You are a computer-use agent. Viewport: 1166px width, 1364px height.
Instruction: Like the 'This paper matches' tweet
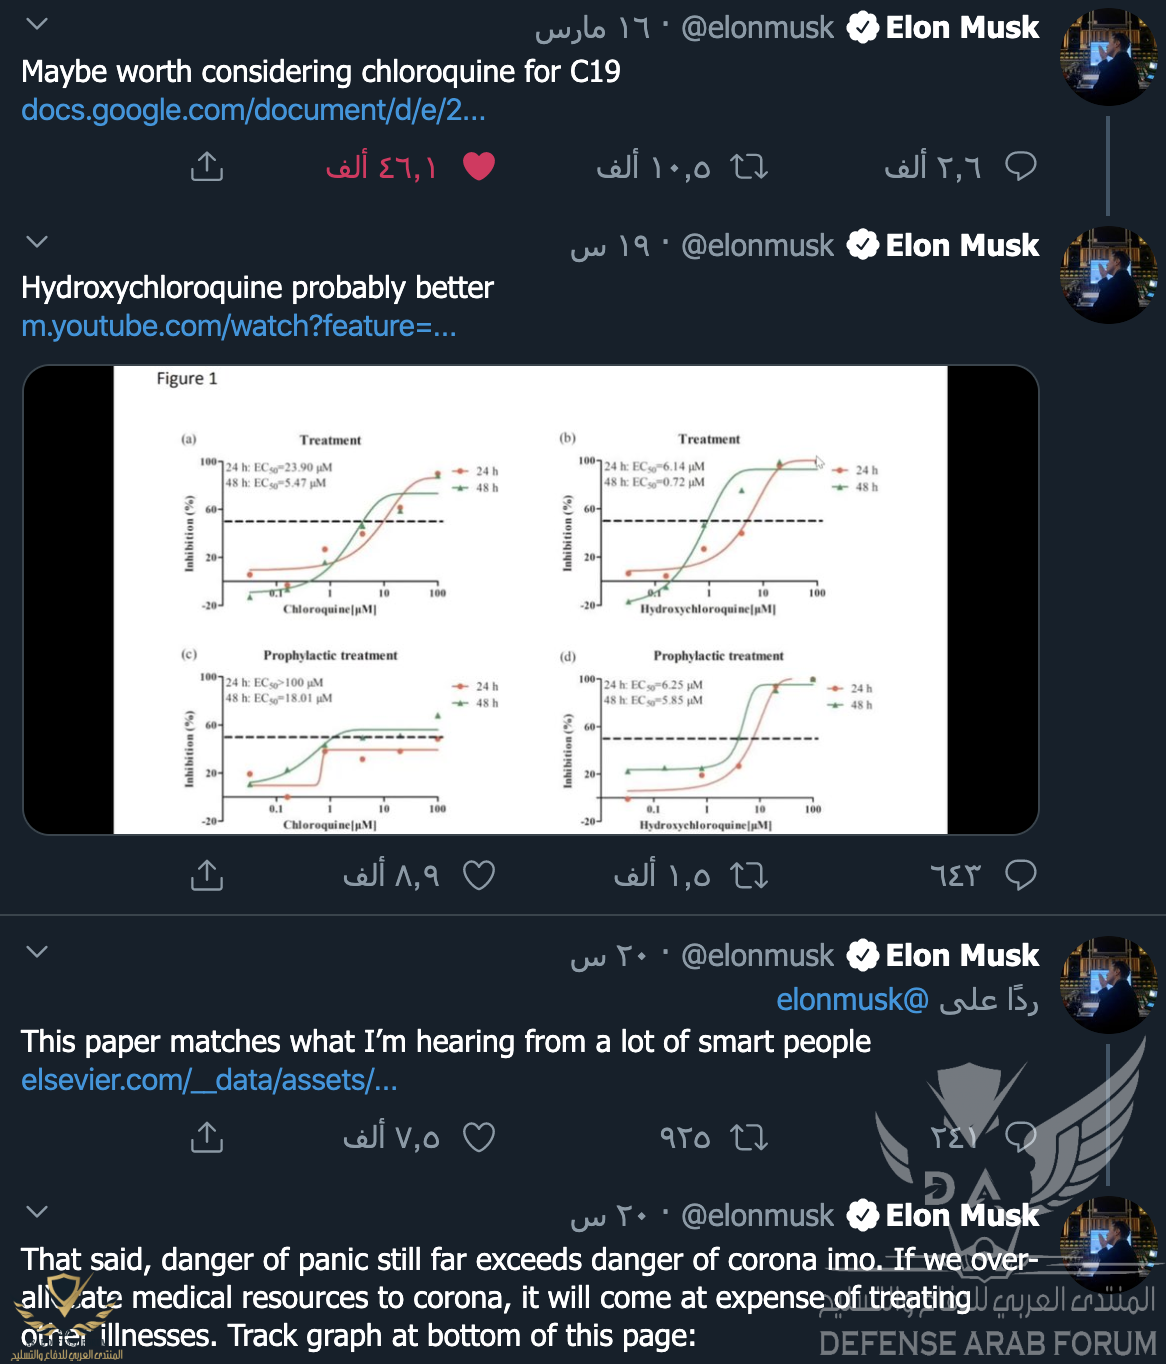click(x=479, y=1137)
